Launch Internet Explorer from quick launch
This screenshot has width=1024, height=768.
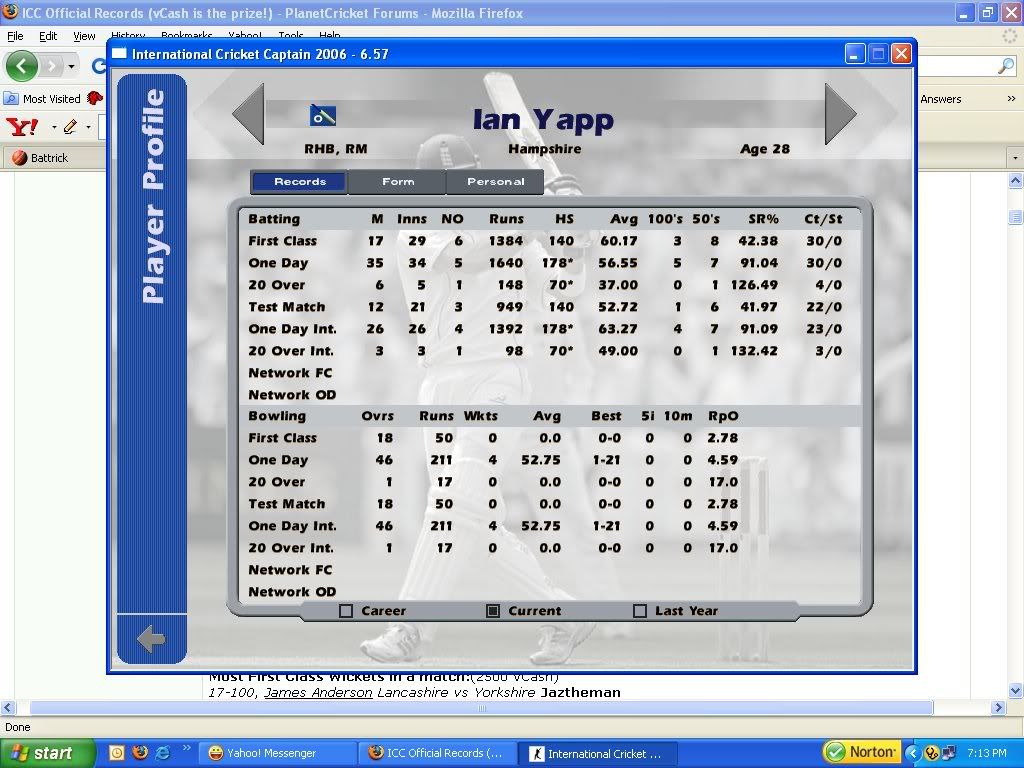click(x=163, y=752)
